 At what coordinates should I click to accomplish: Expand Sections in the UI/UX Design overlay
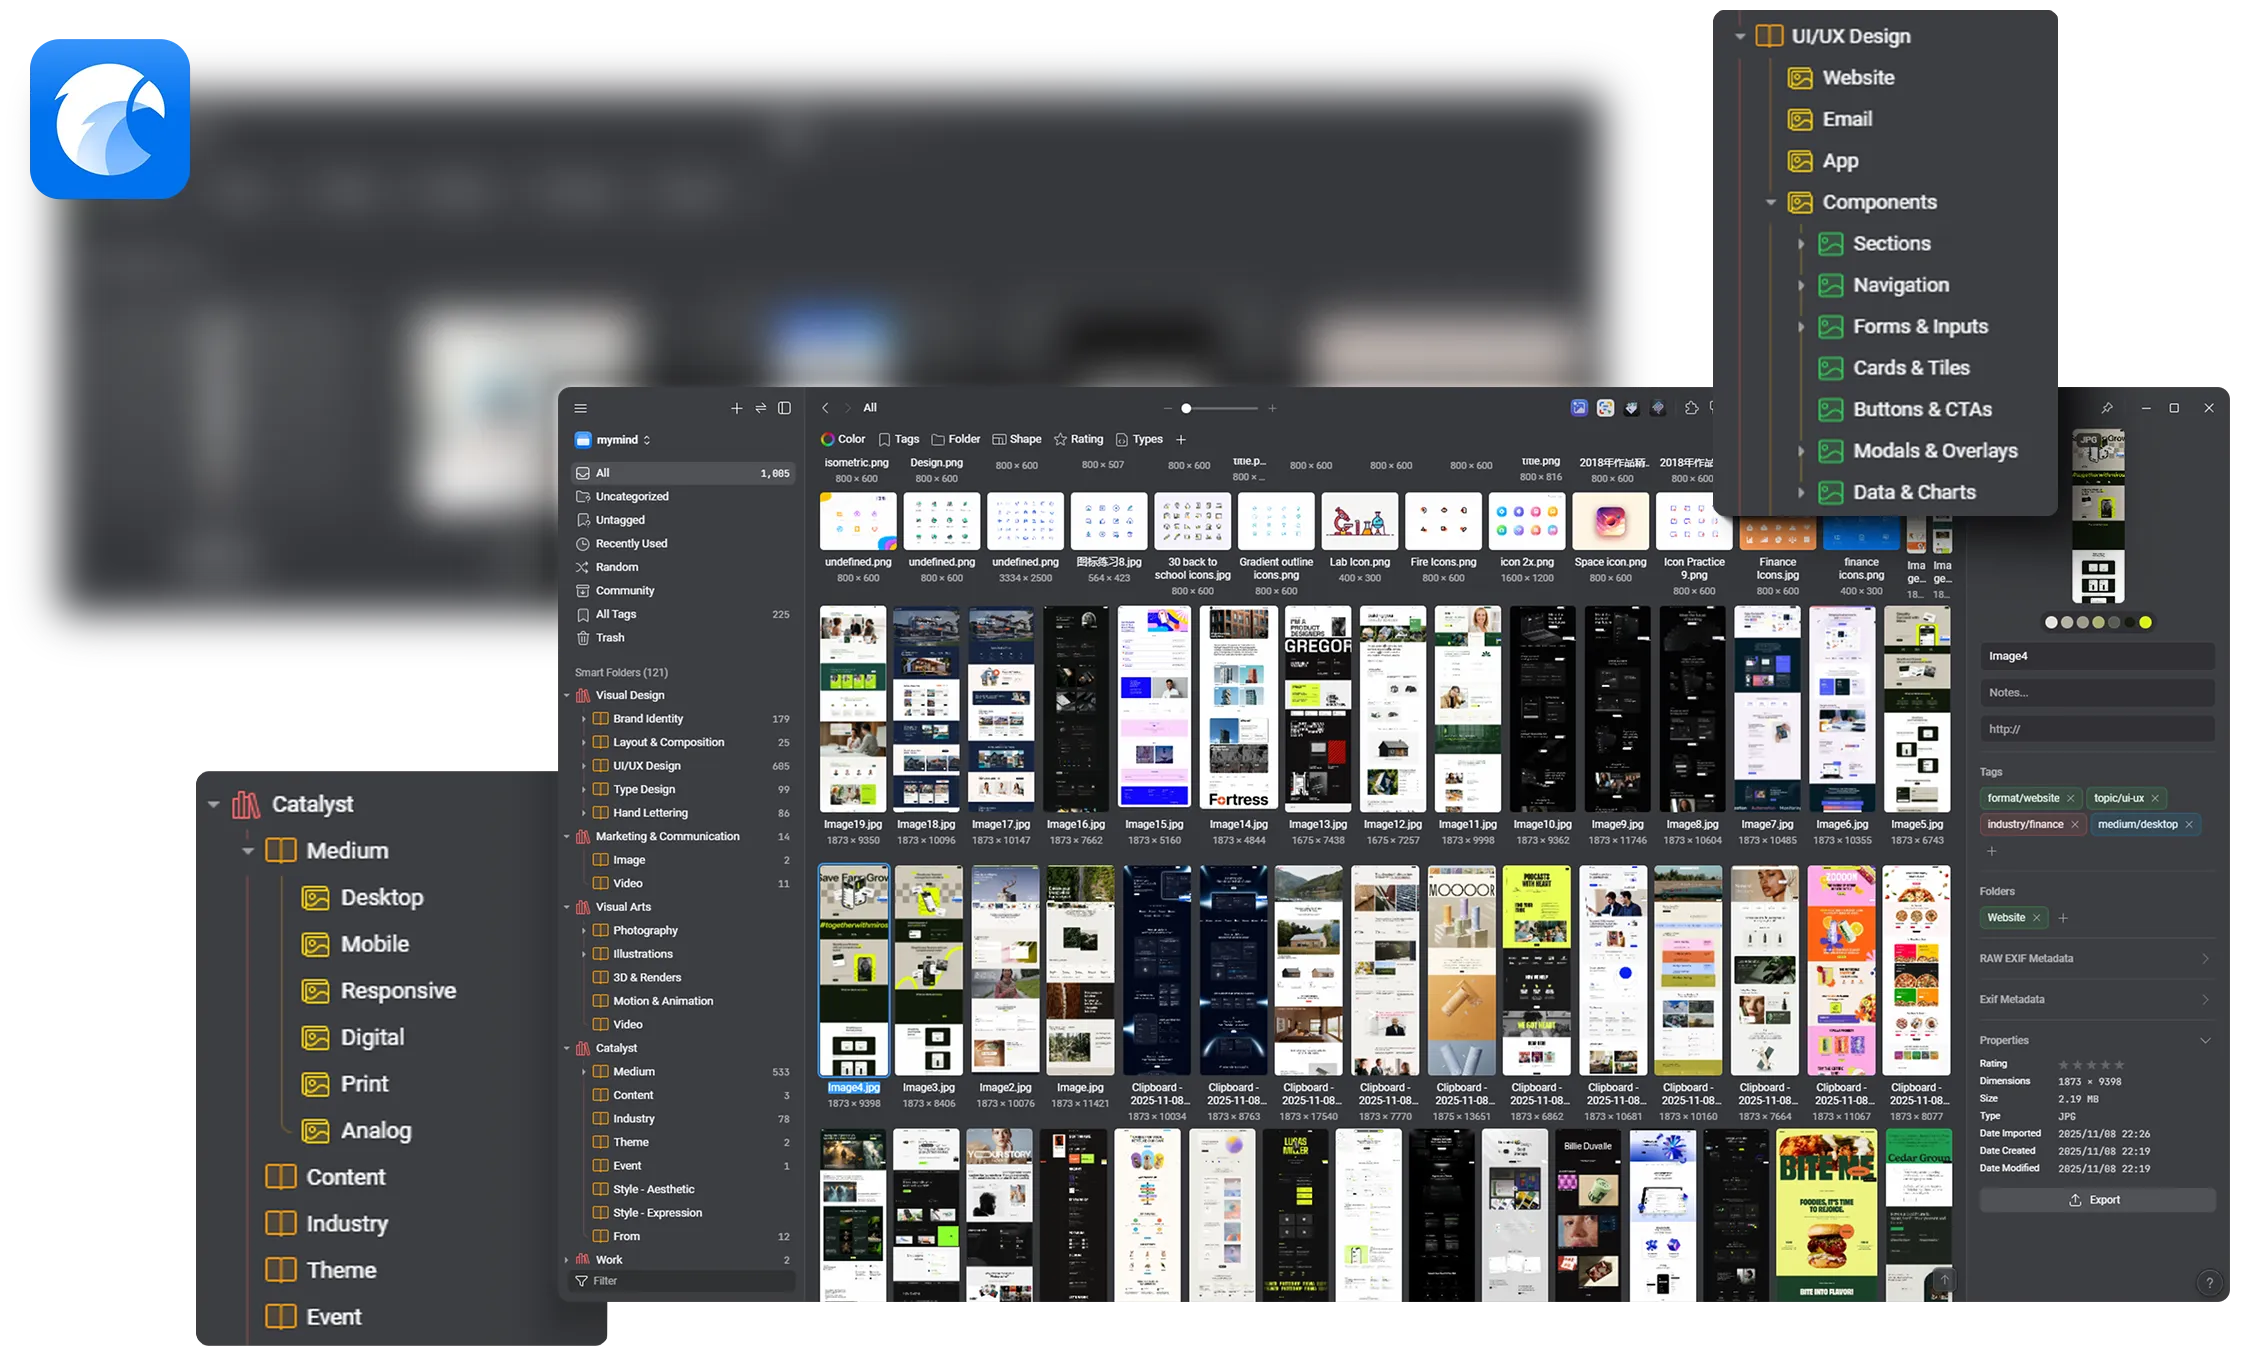(x=1801, y=244)
